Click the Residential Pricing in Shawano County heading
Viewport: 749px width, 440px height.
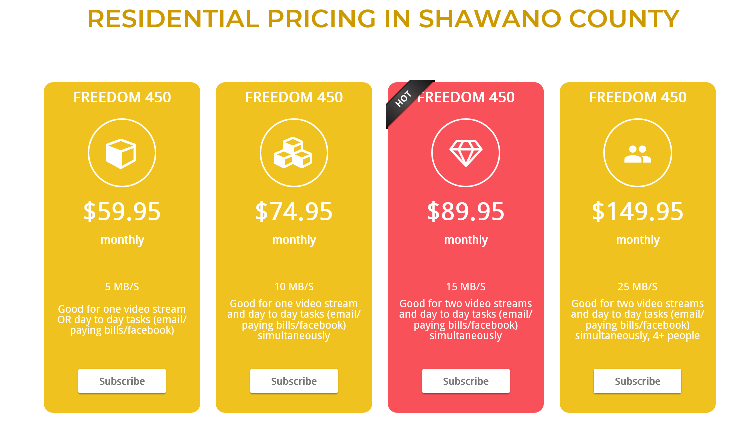click(x=383, y=19)
